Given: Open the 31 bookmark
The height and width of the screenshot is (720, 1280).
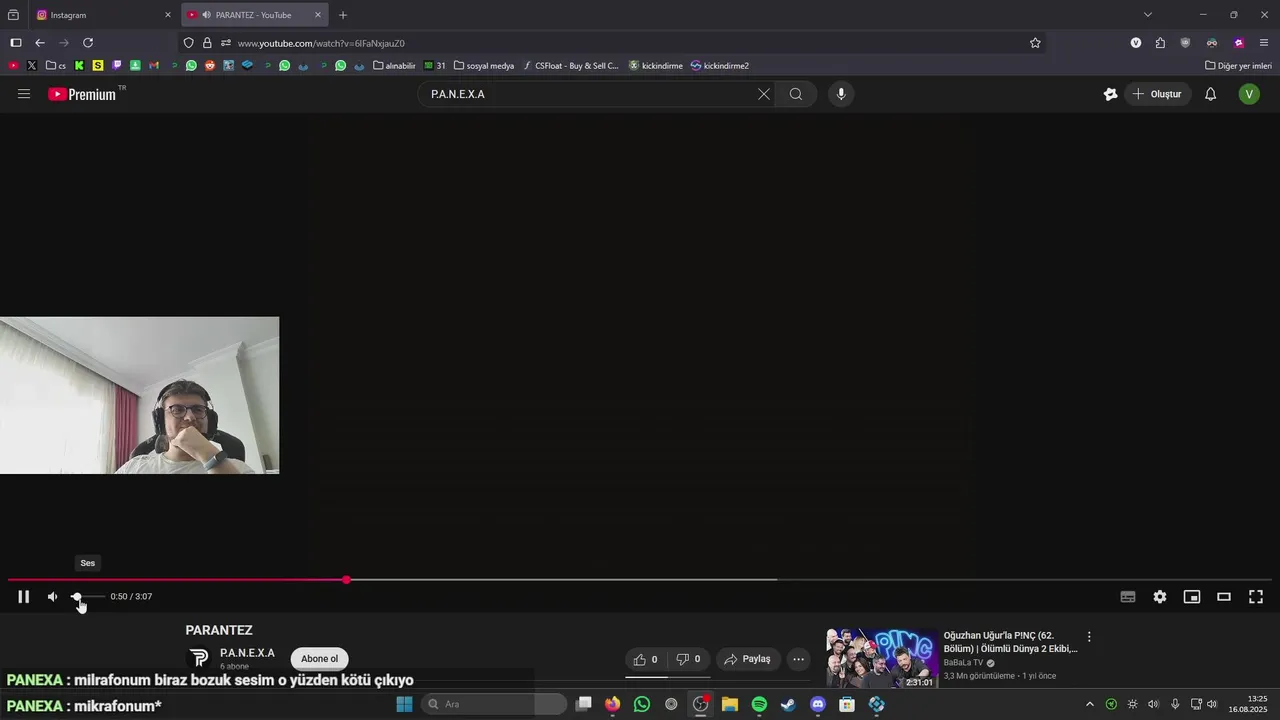Looking at the screenshot, I should [x=435, y=66].
